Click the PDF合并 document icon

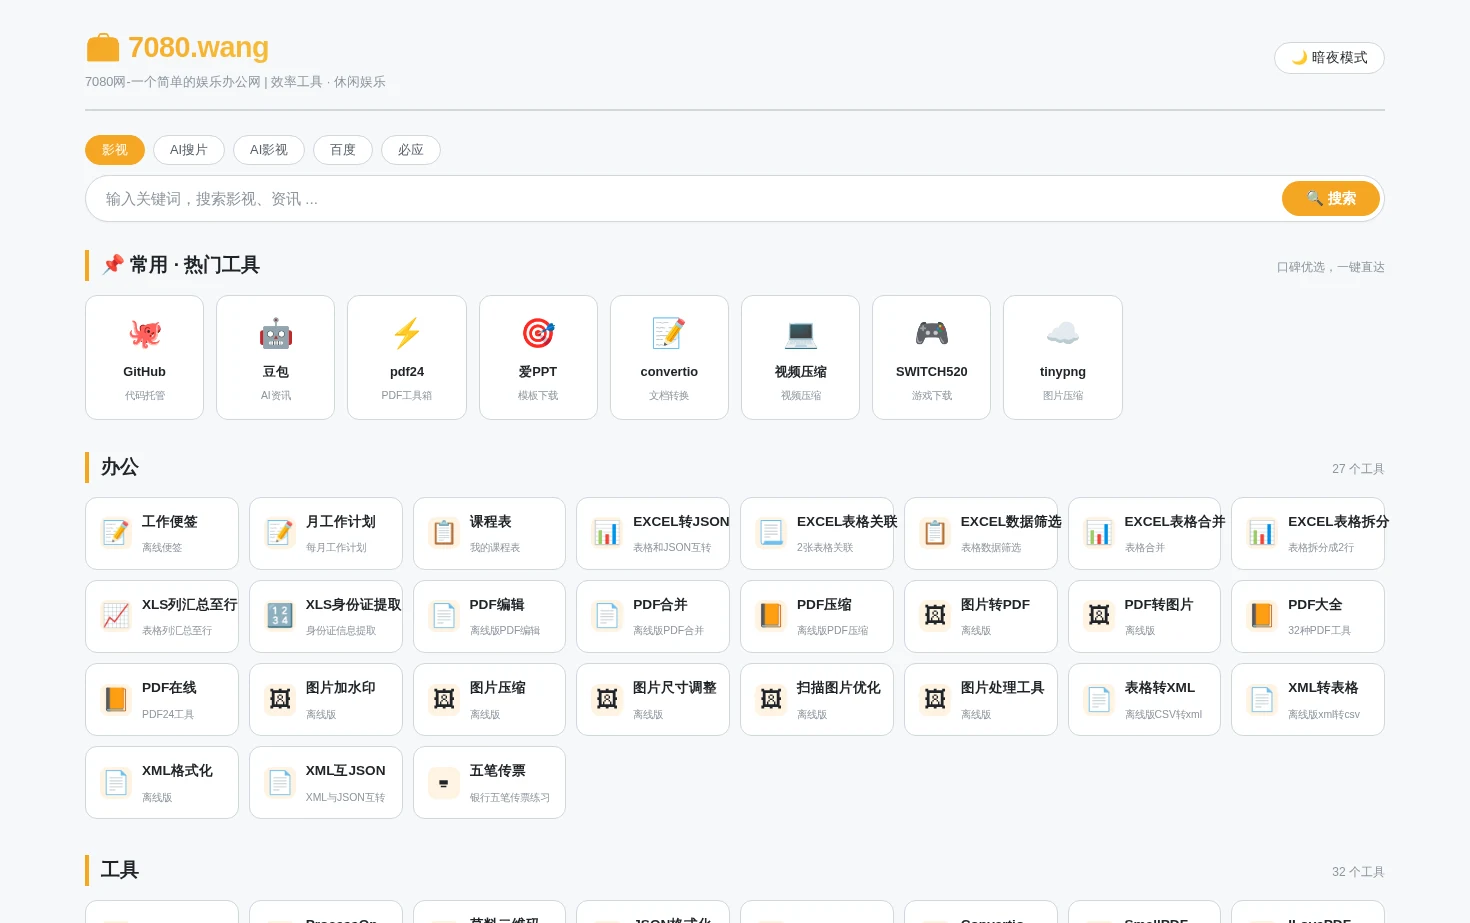607,616
